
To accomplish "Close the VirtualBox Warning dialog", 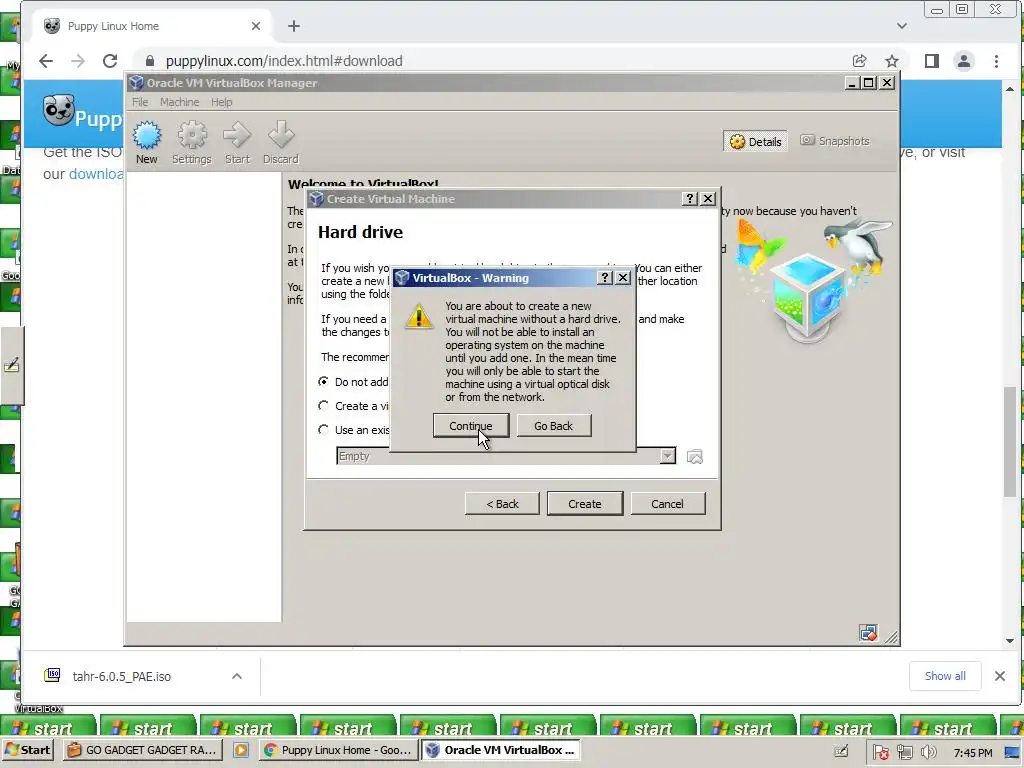I will click(623, 278).
